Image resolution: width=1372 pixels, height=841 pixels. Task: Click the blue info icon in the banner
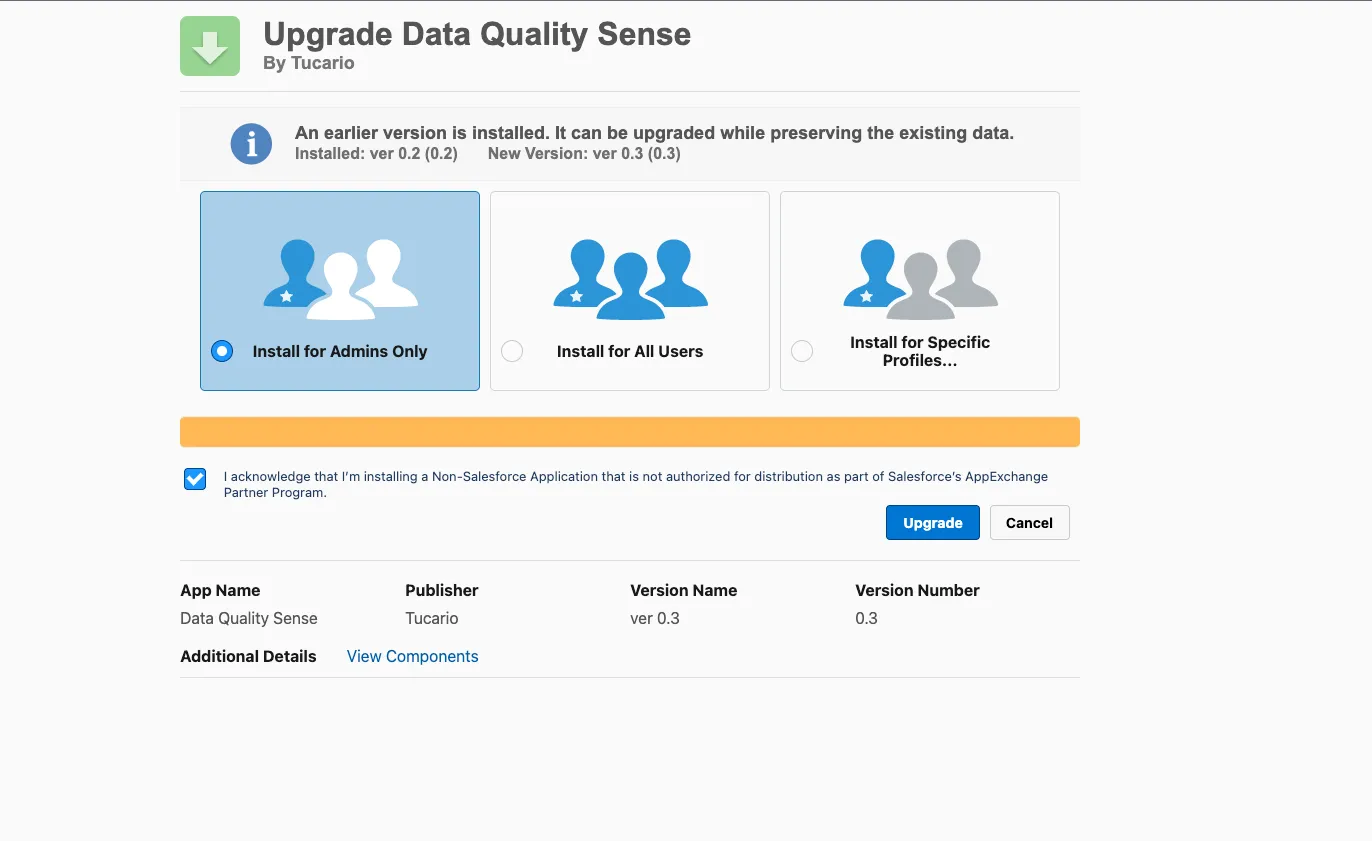point(250,143)
